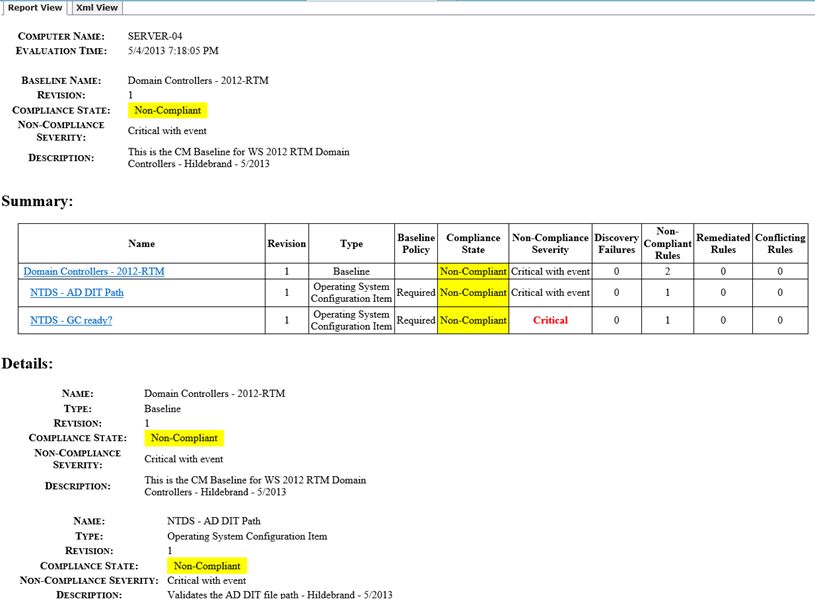Click the top highlighted Non-Compliant compliance state
815x599 pixels.
coord(167,110)
